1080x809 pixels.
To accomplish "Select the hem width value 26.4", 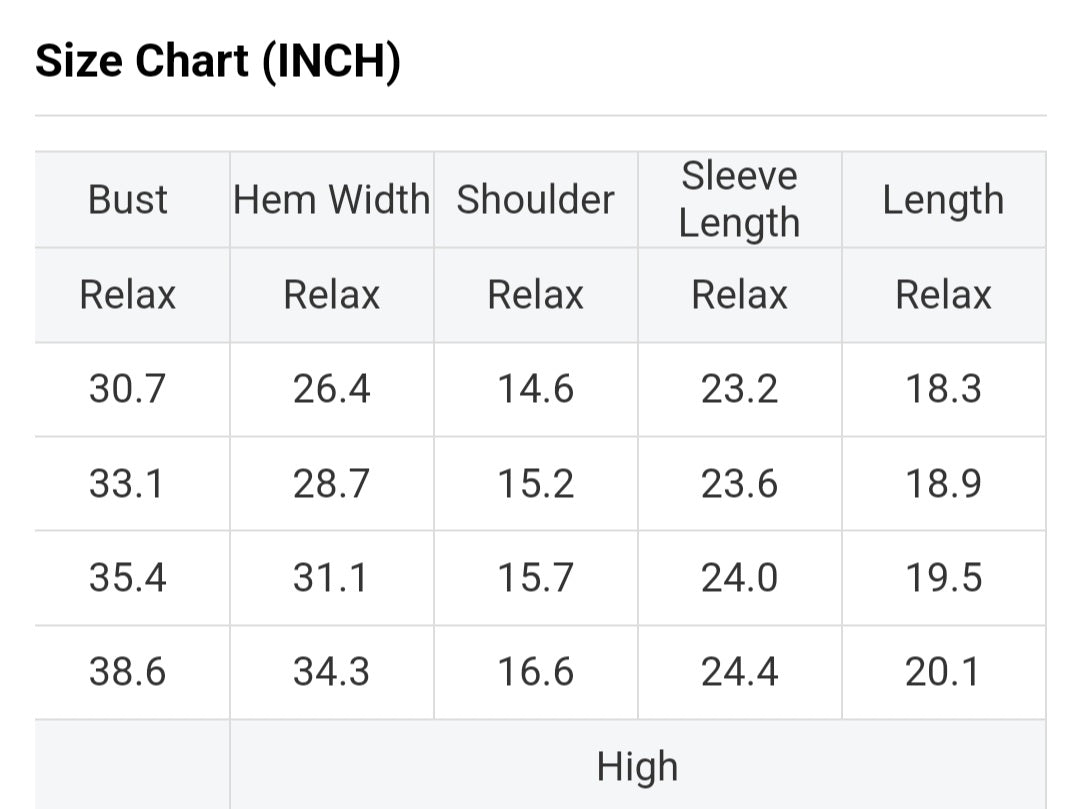I will pyautogui.click(x=331, y=389).
